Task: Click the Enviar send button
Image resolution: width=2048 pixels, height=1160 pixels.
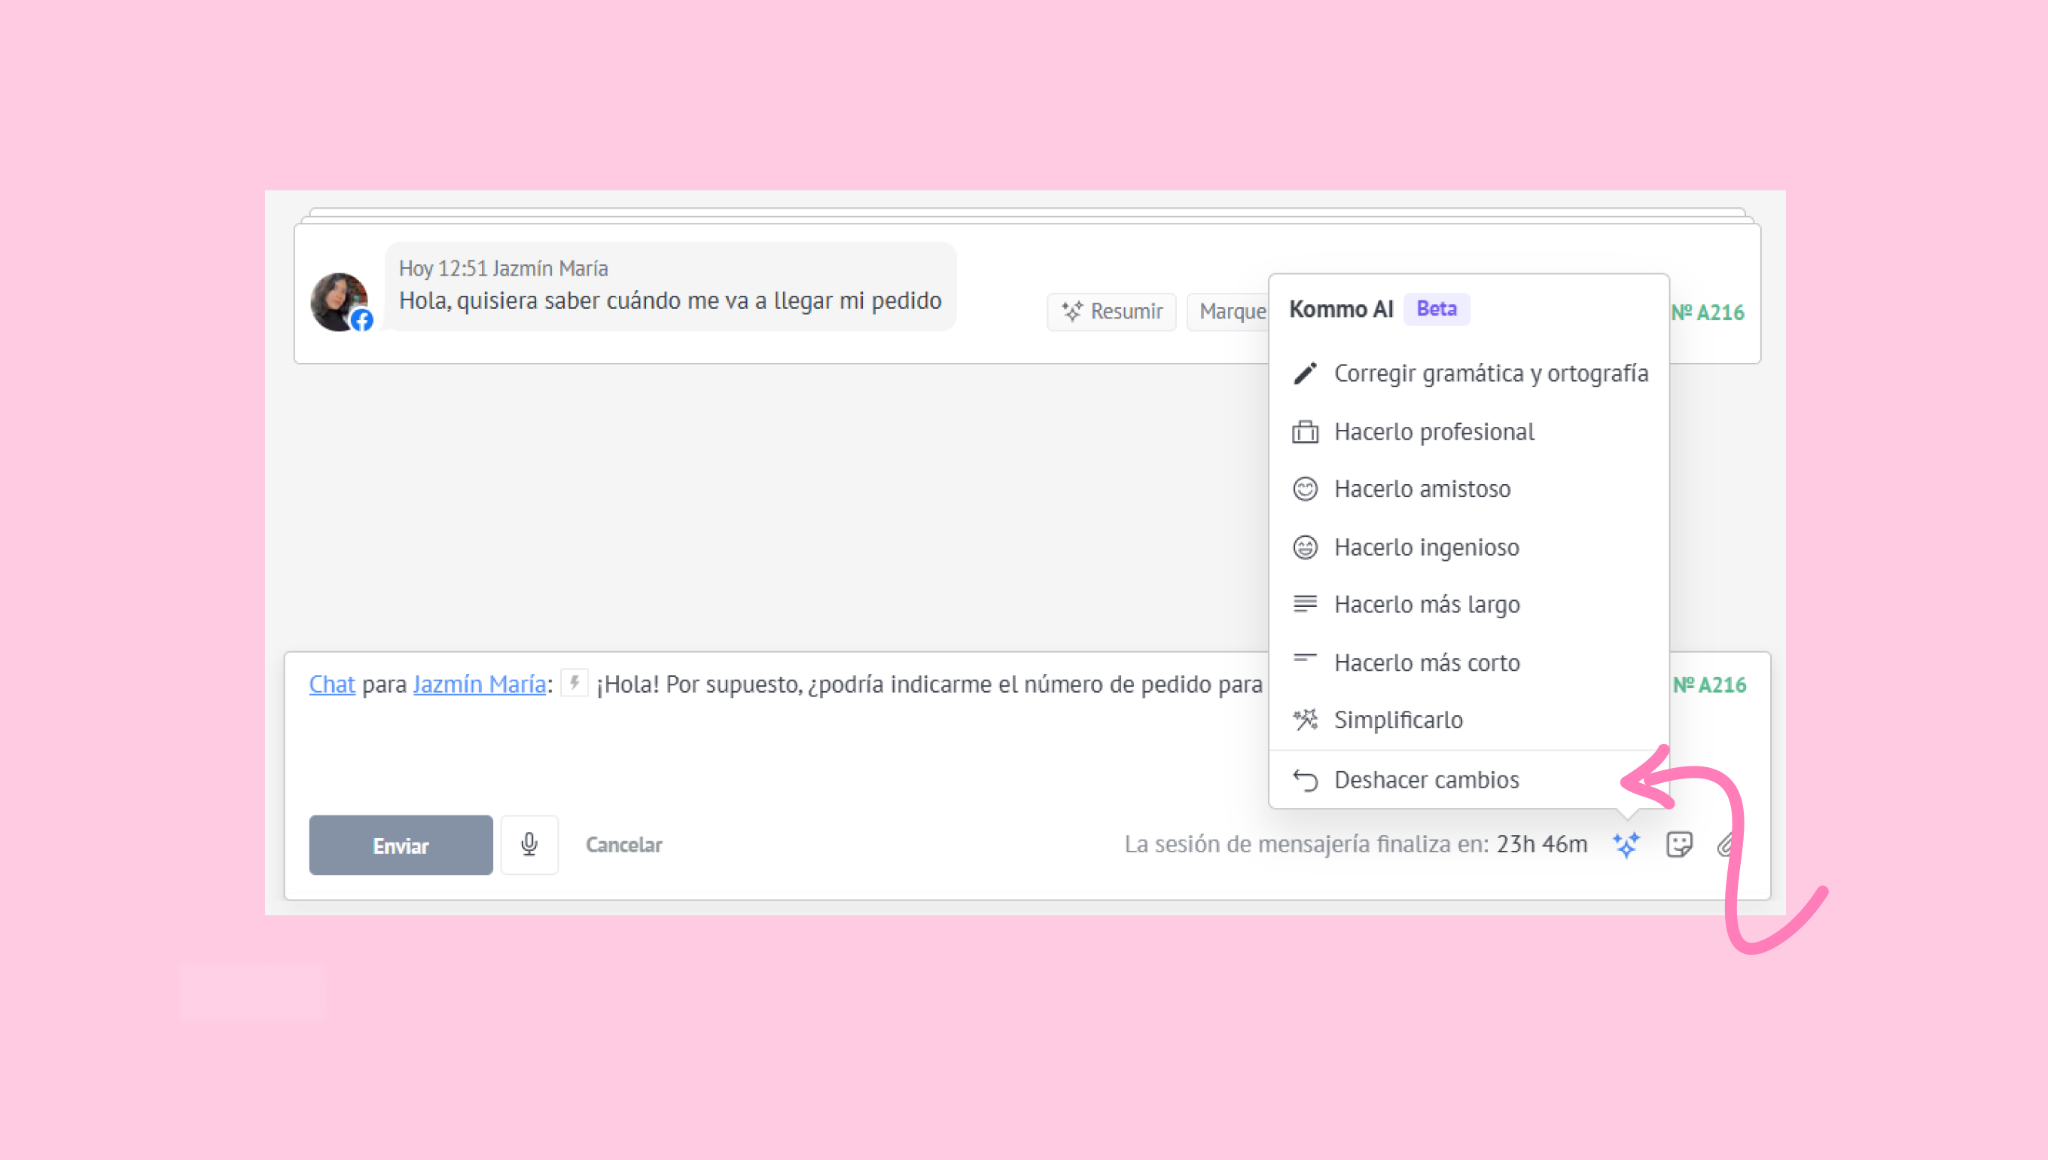Action: click(401, 845)
